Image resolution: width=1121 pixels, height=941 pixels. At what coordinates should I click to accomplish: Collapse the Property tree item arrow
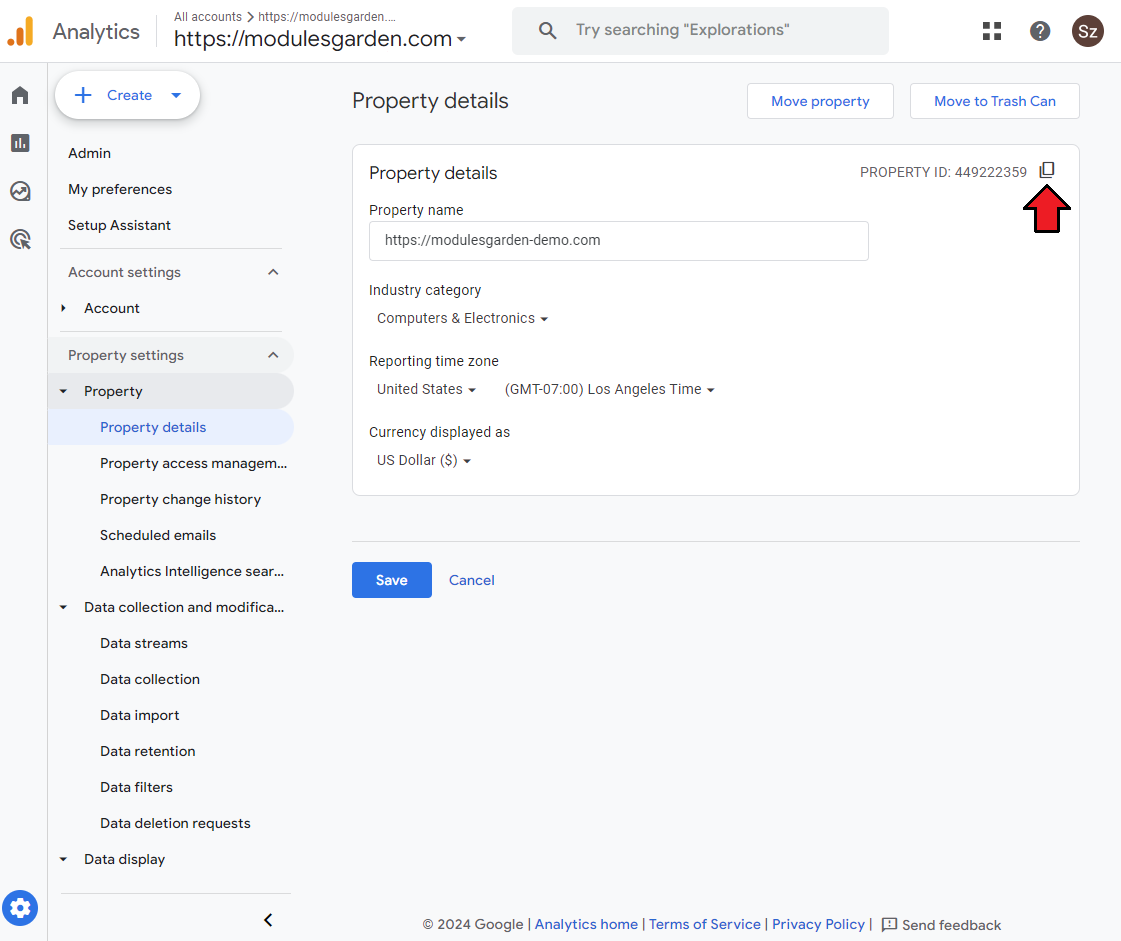click(x=64, y=391)
